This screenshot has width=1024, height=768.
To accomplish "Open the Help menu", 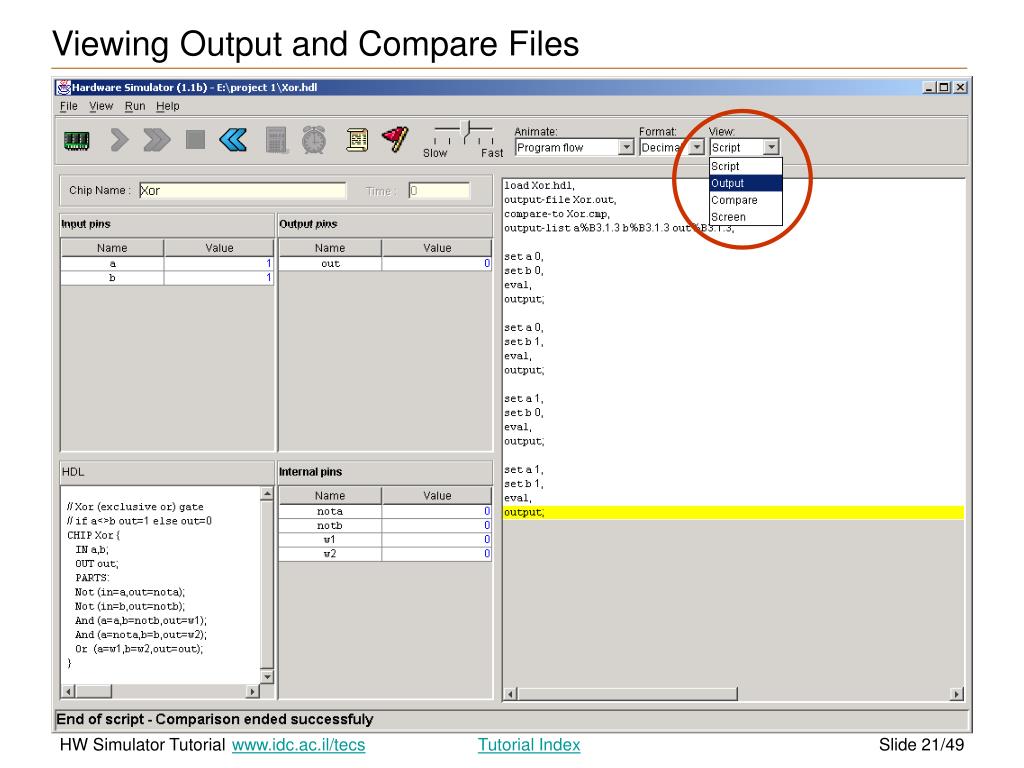I will 168,106.
